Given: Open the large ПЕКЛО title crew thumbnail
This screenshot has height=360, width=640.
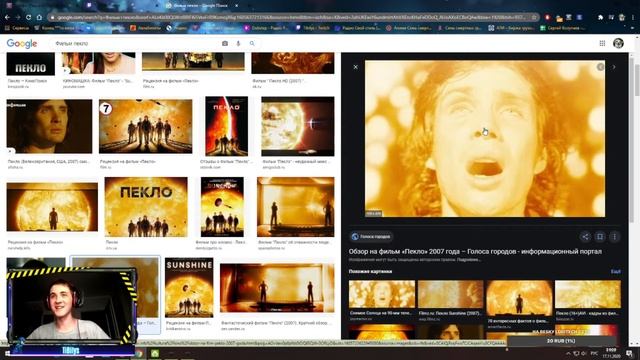Looking at the screenshot, I should [x=146, y=207].
